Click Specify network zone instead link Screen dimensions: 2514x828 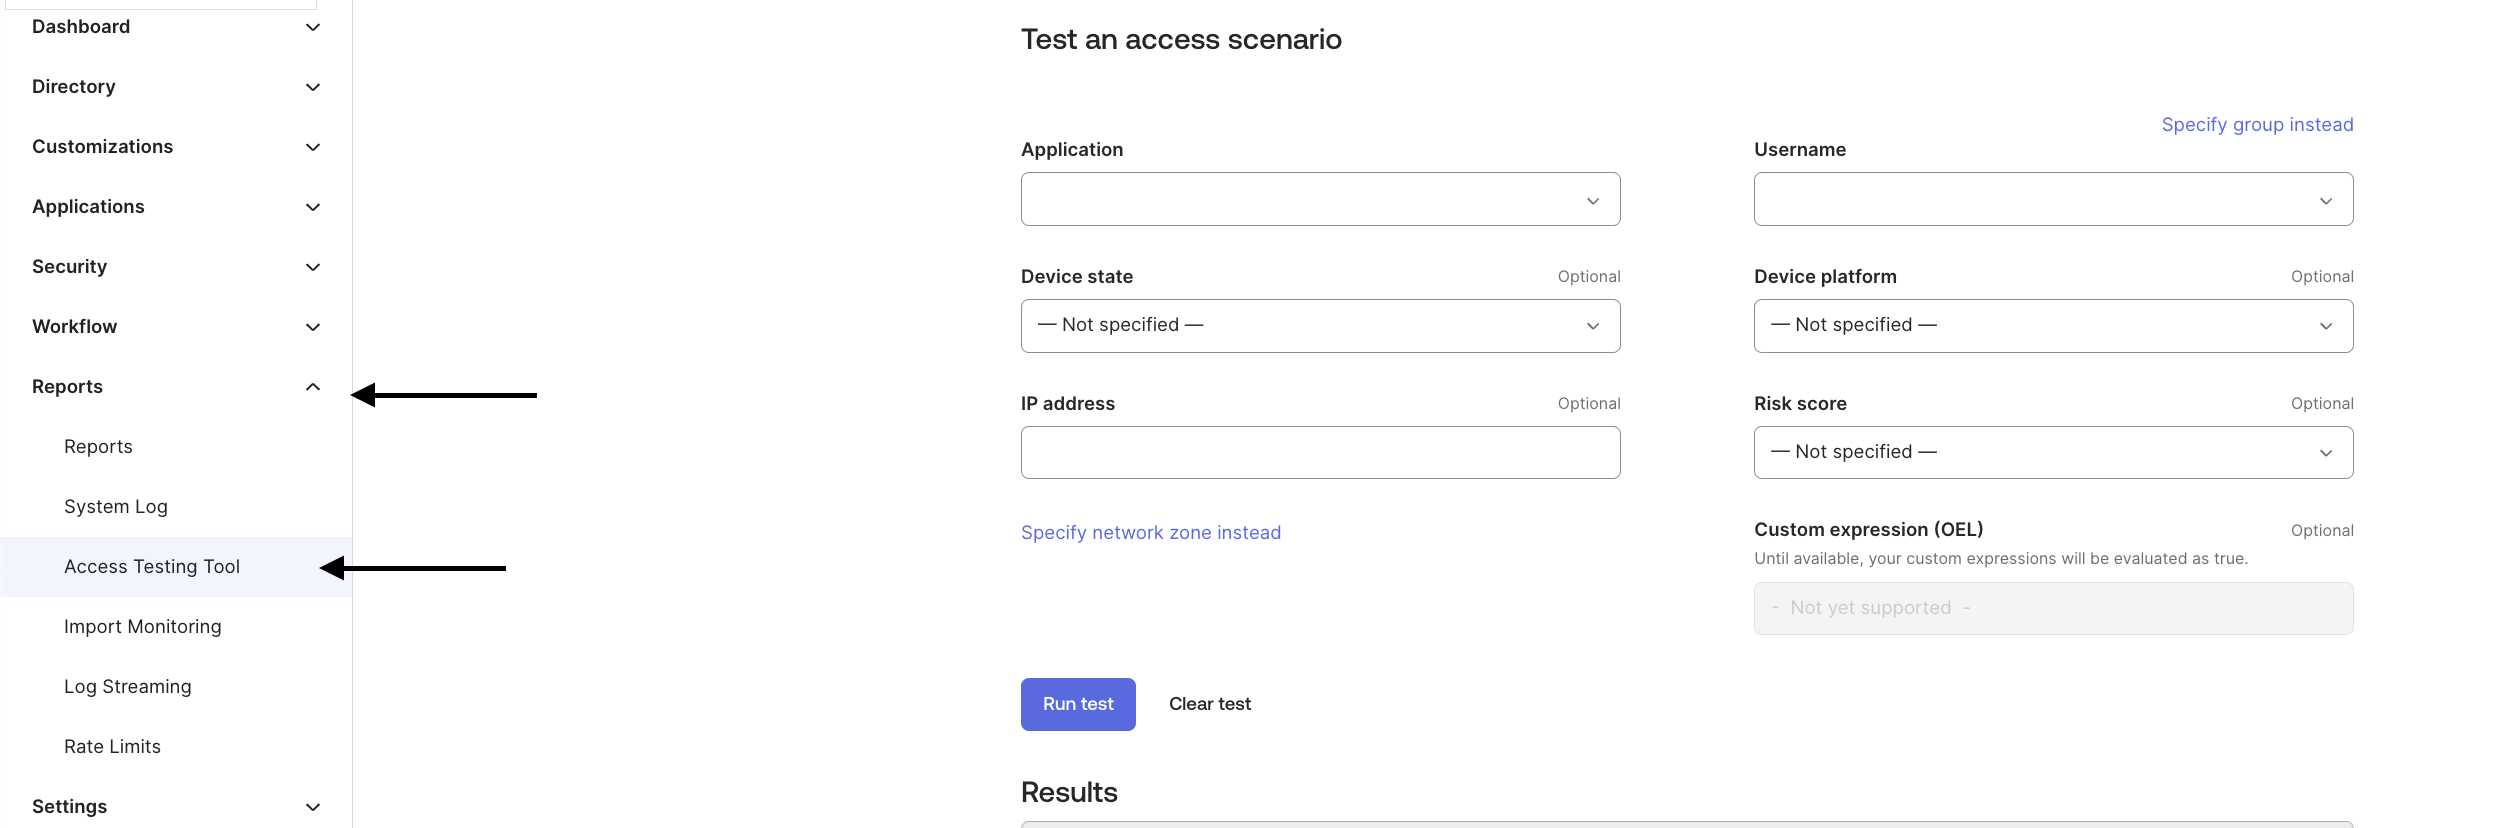(x=1151, y=533)
